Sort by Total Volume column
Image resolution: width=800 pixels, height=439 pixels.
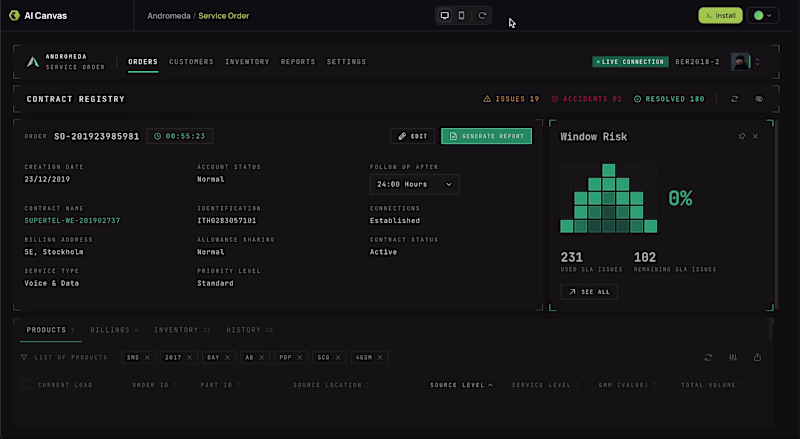(x=712, y=385)
